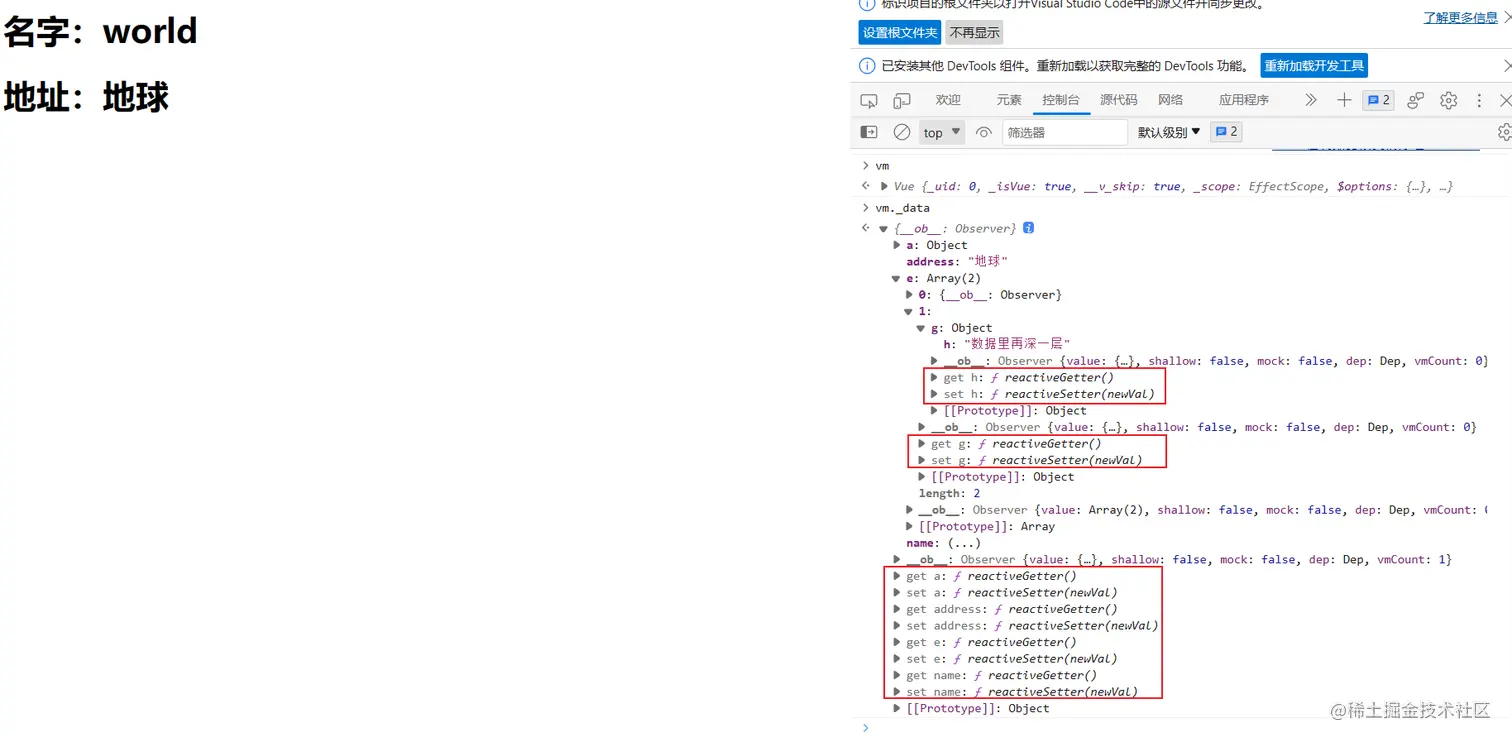Expand the get address: reactiveGetter row
This screenshot has height=742, width=1512.
[897, 609]
